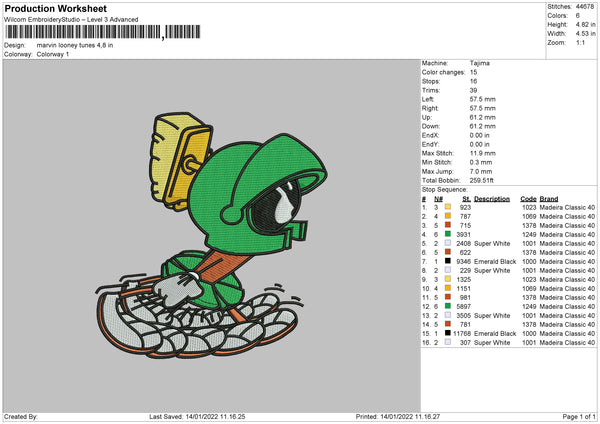Screen dimensions: 600x424
Task: Select the green swatch in stop row 4
Action: (447, 234)
